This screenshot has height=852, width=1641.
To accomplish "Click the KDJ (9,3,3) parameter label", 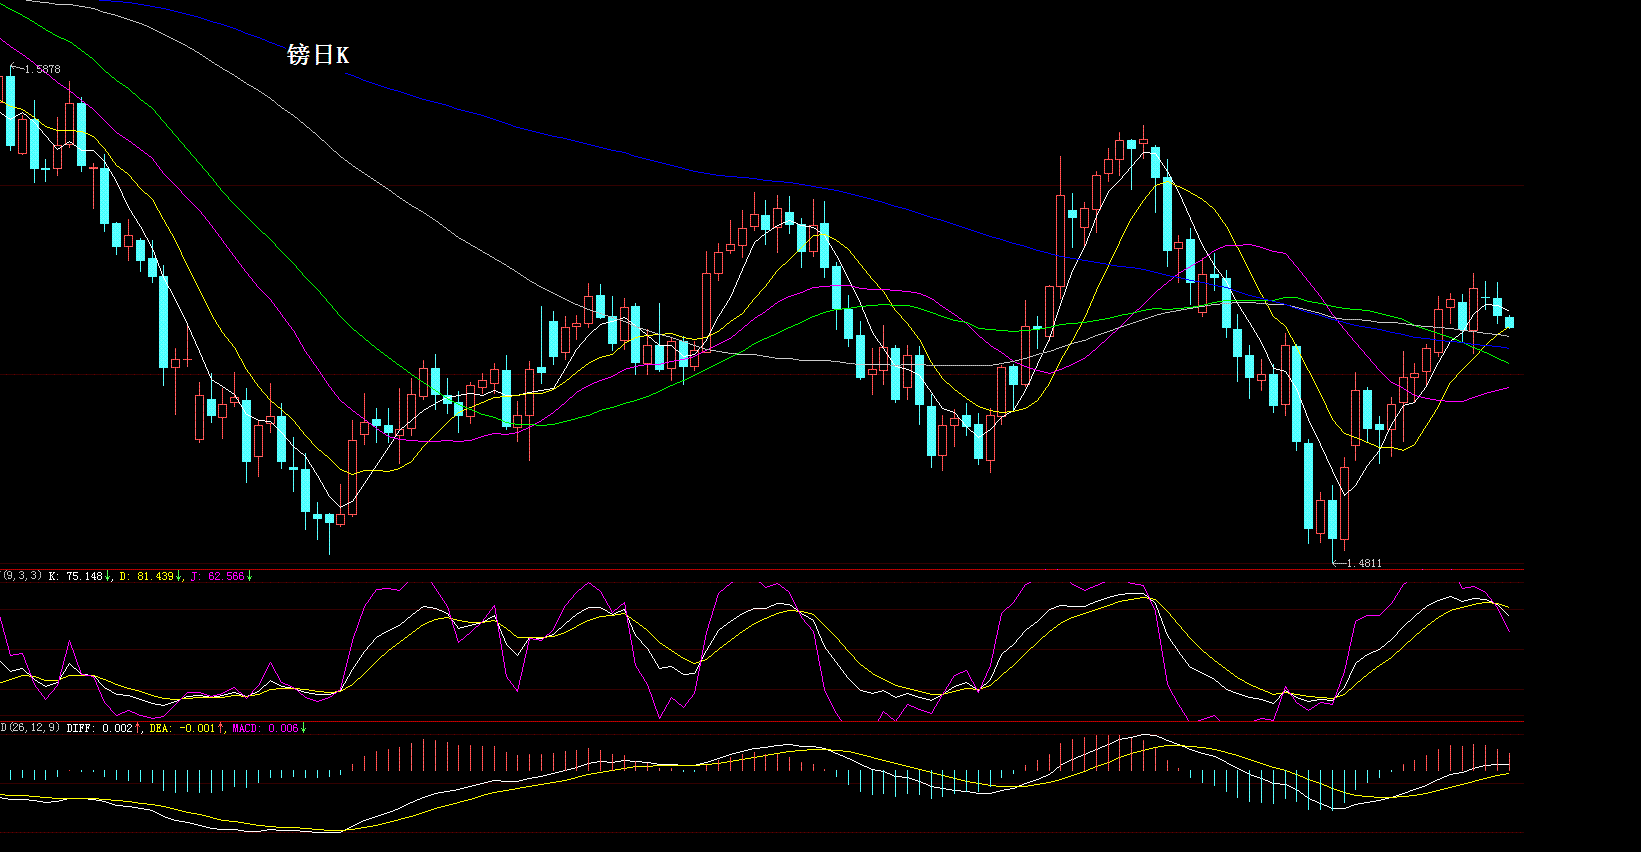I will click(x=21, y=576).
